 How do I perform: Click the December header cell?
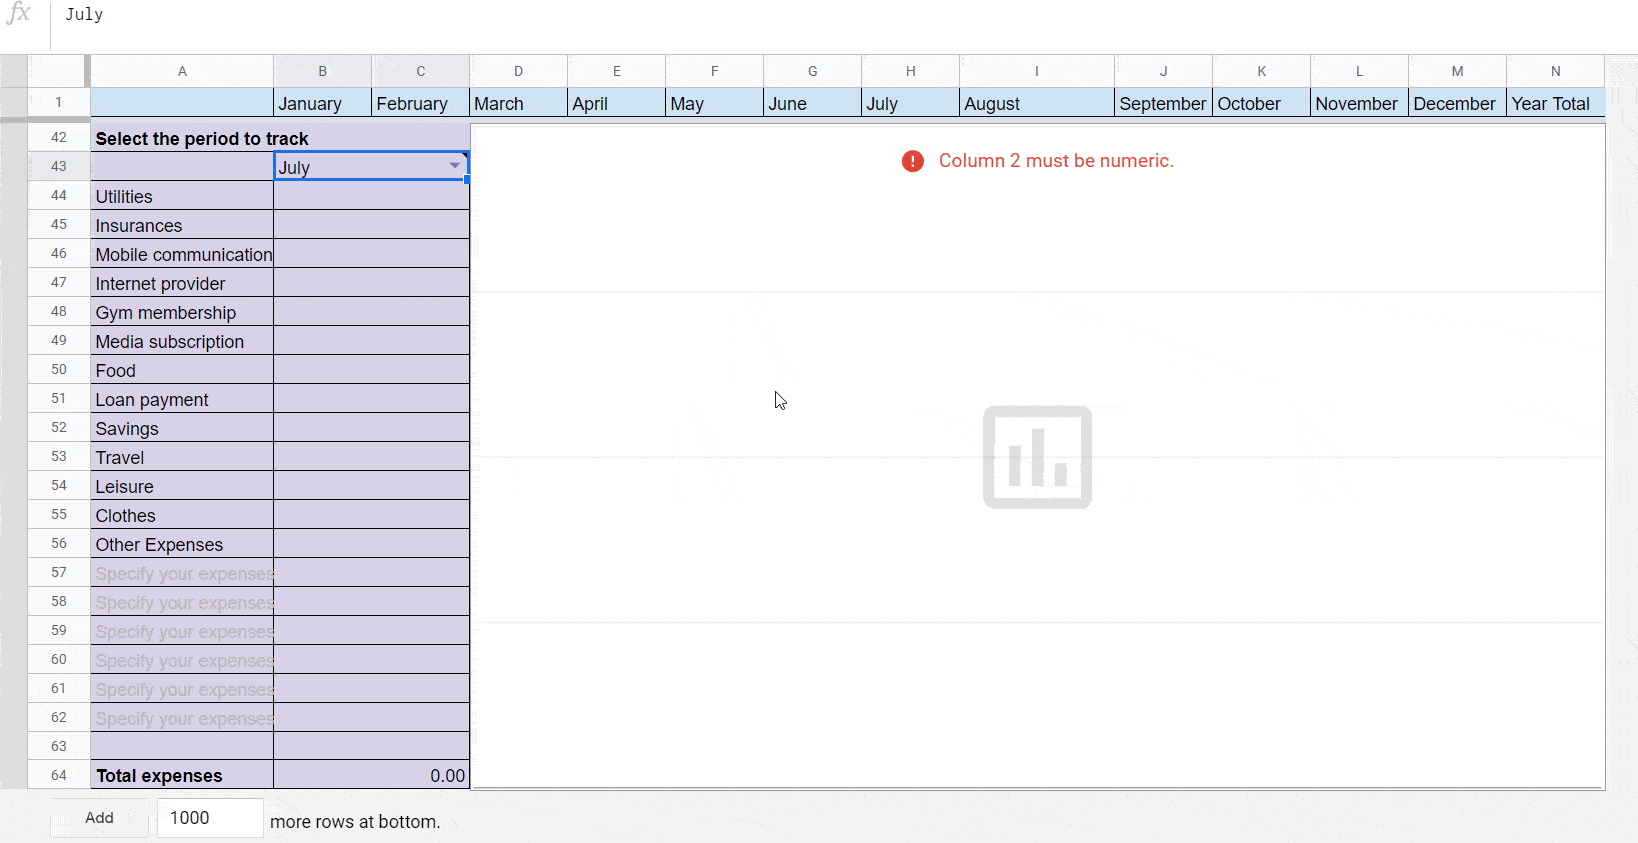pyautogui.click(x=1458, y=103)
